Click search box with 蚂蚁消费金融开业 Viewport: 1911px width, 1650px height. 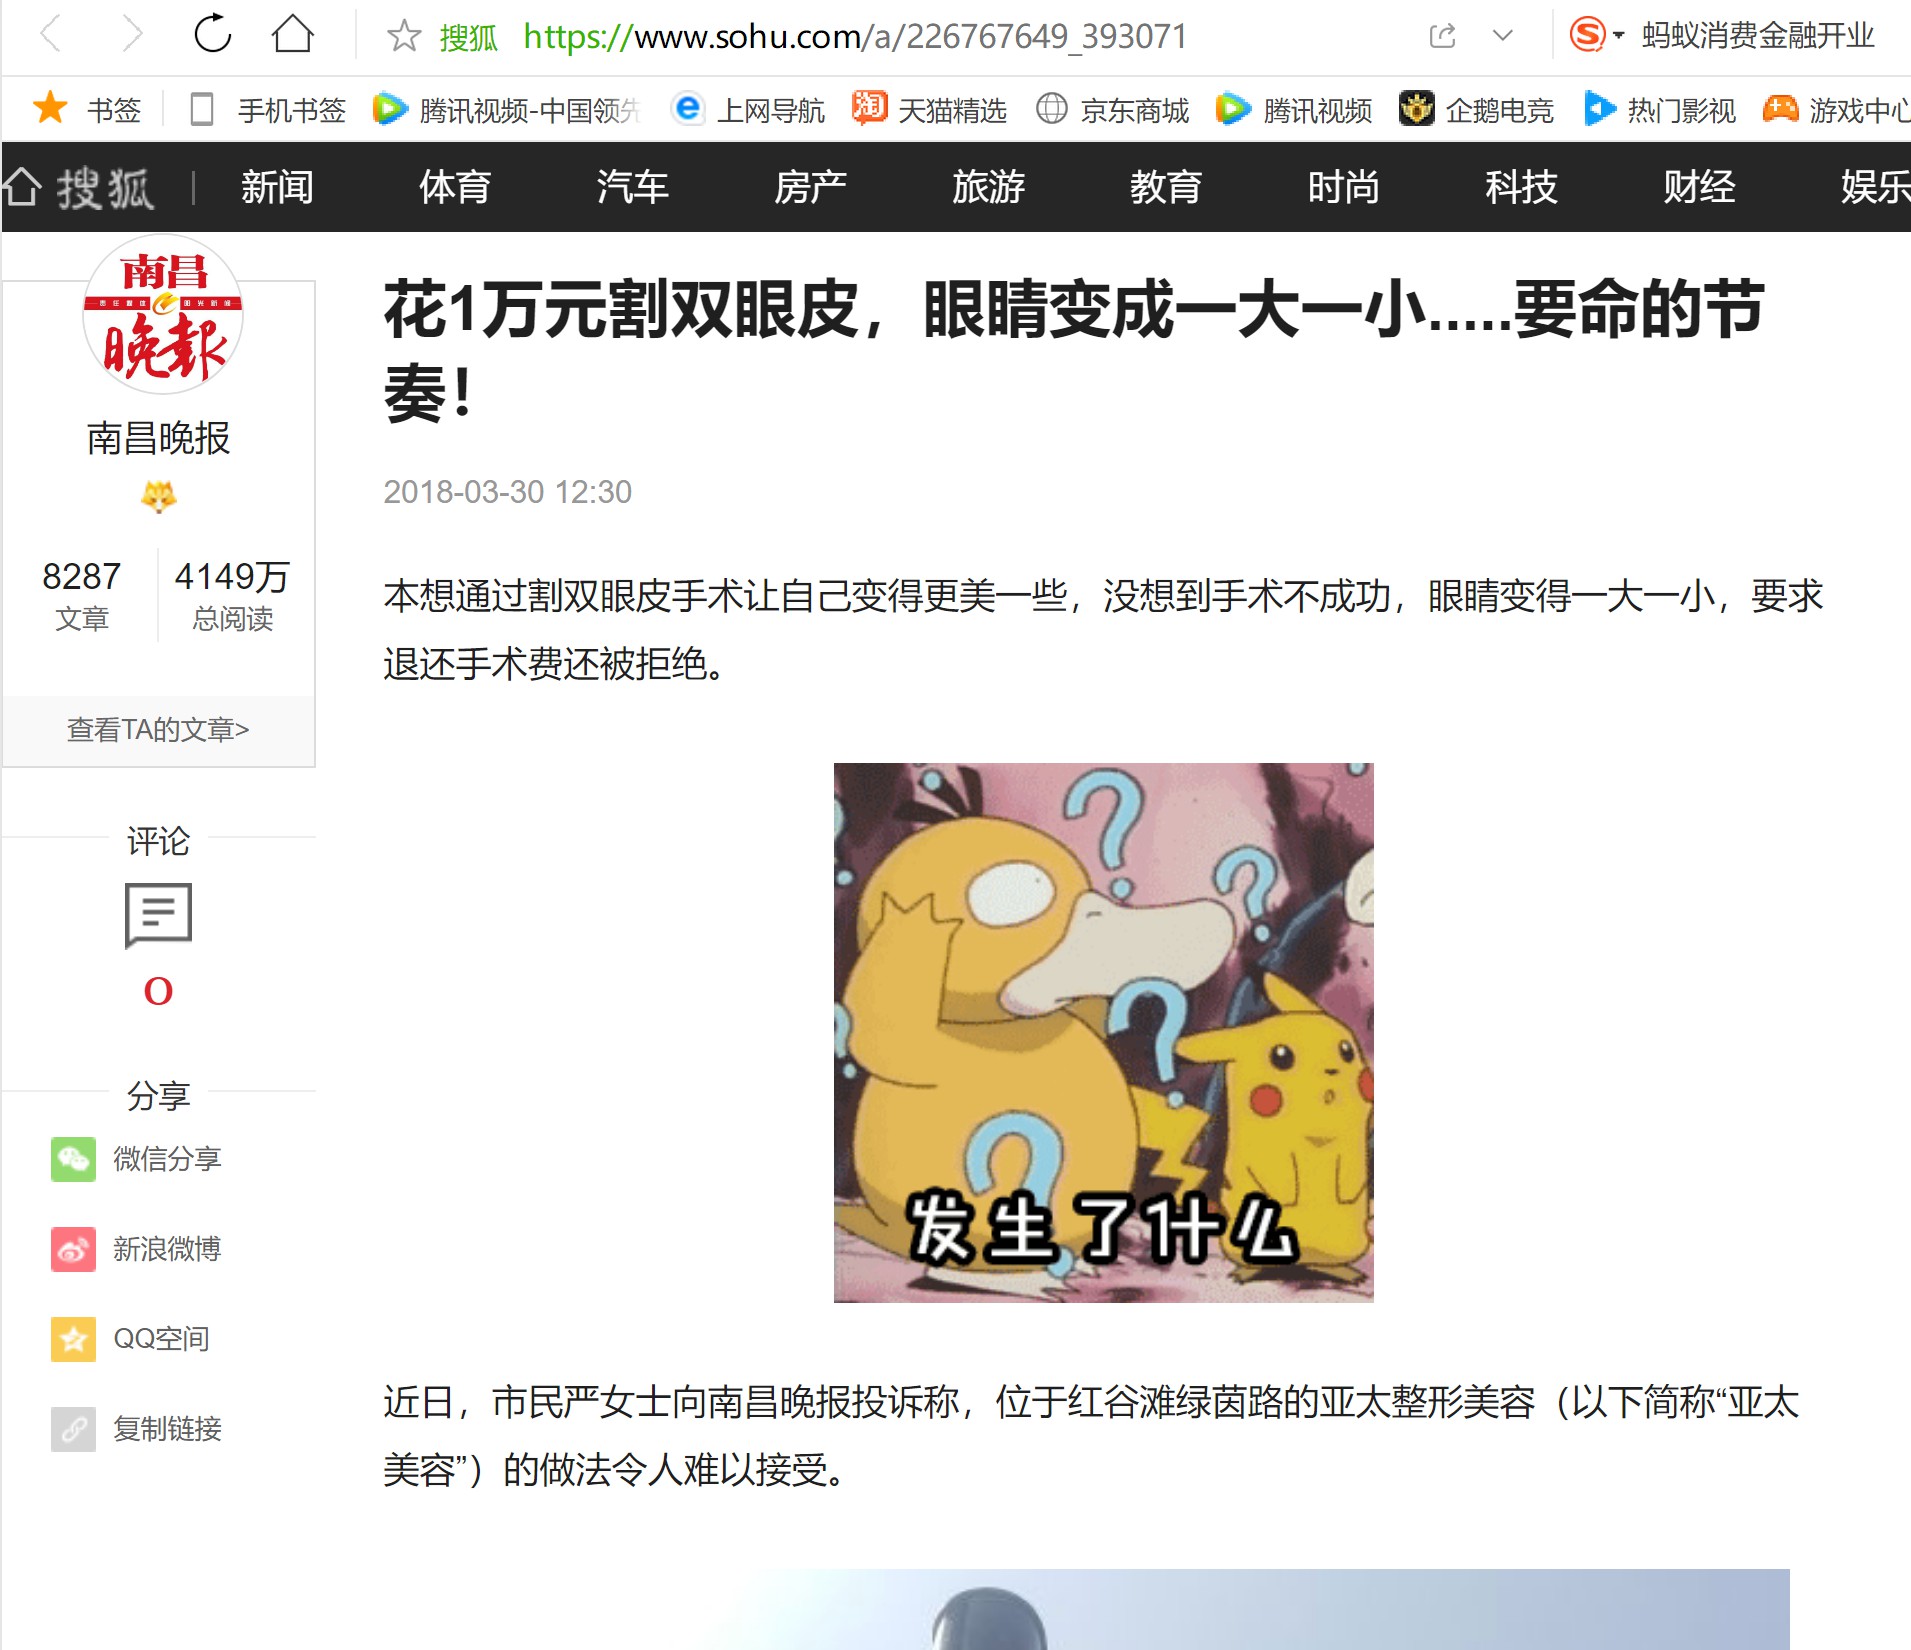pyautogui.click(x=1757, y=36)
